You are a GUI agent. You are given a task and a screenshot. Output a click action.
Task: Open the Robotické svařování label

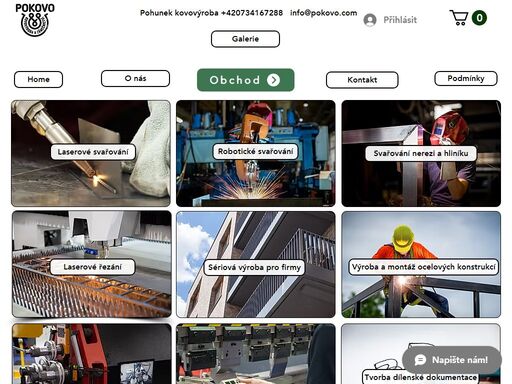pyautogui.click(x=255, y=151)
